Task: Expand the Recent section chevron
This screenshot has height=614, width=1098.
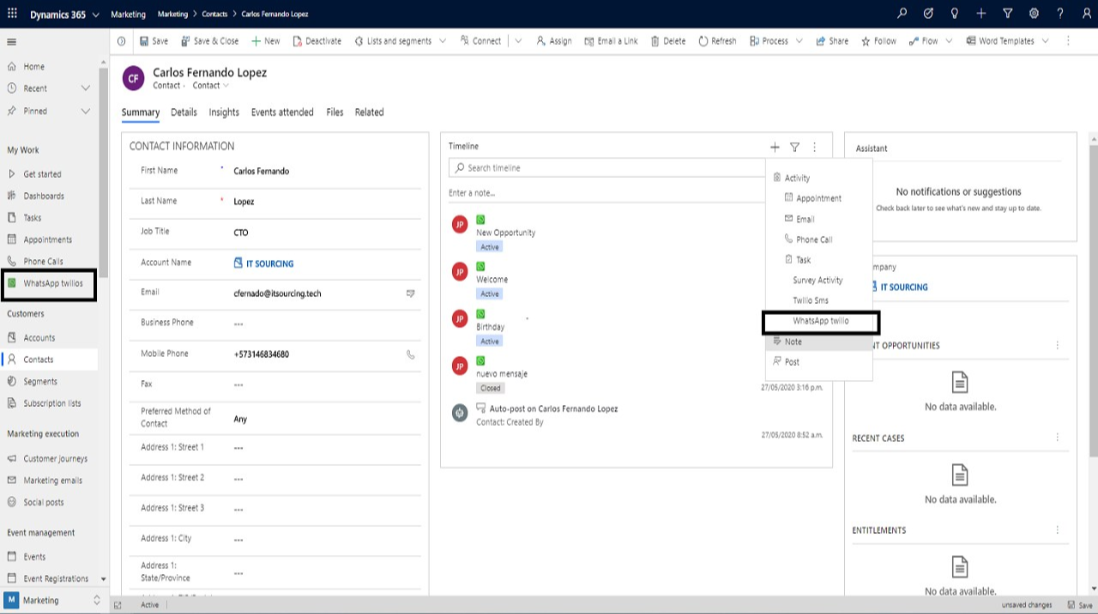Action: [85, 88]
